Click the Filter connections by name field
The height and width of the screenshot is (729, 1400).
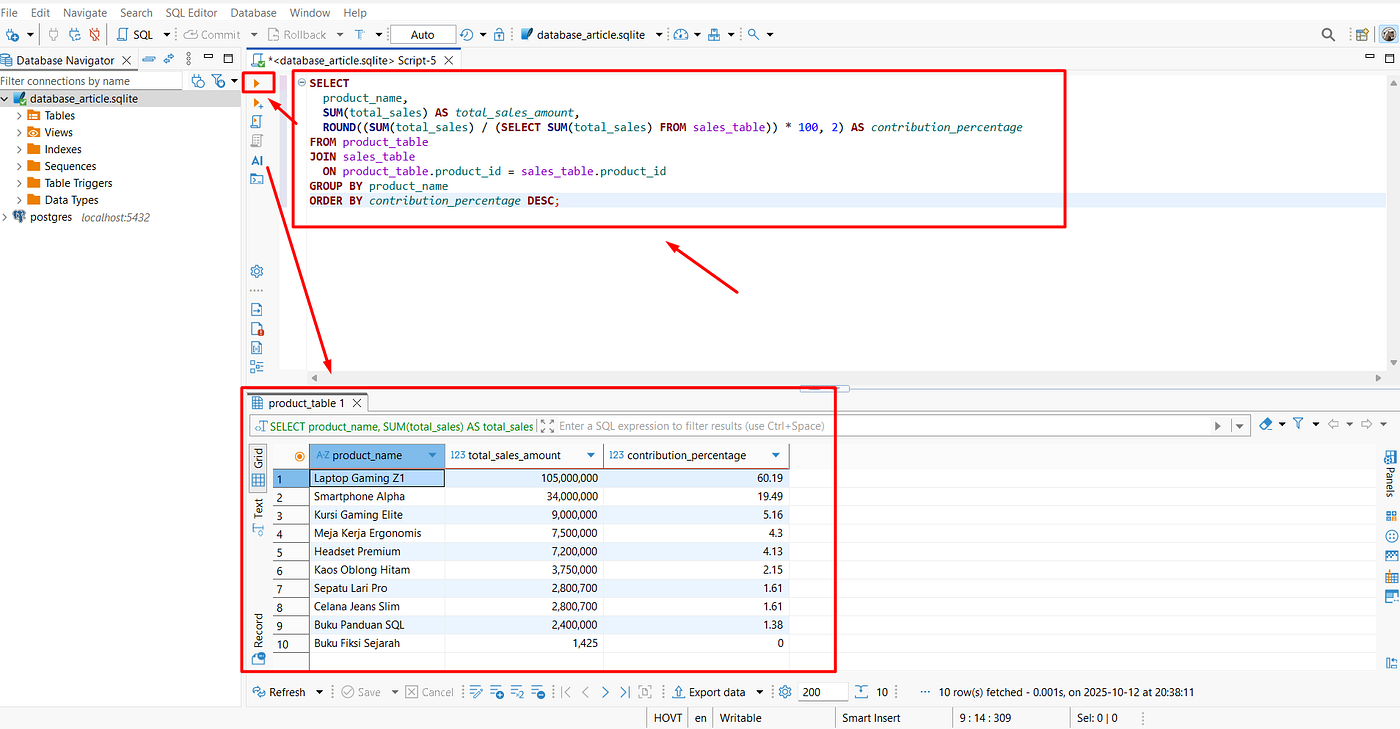click(91, 81)
